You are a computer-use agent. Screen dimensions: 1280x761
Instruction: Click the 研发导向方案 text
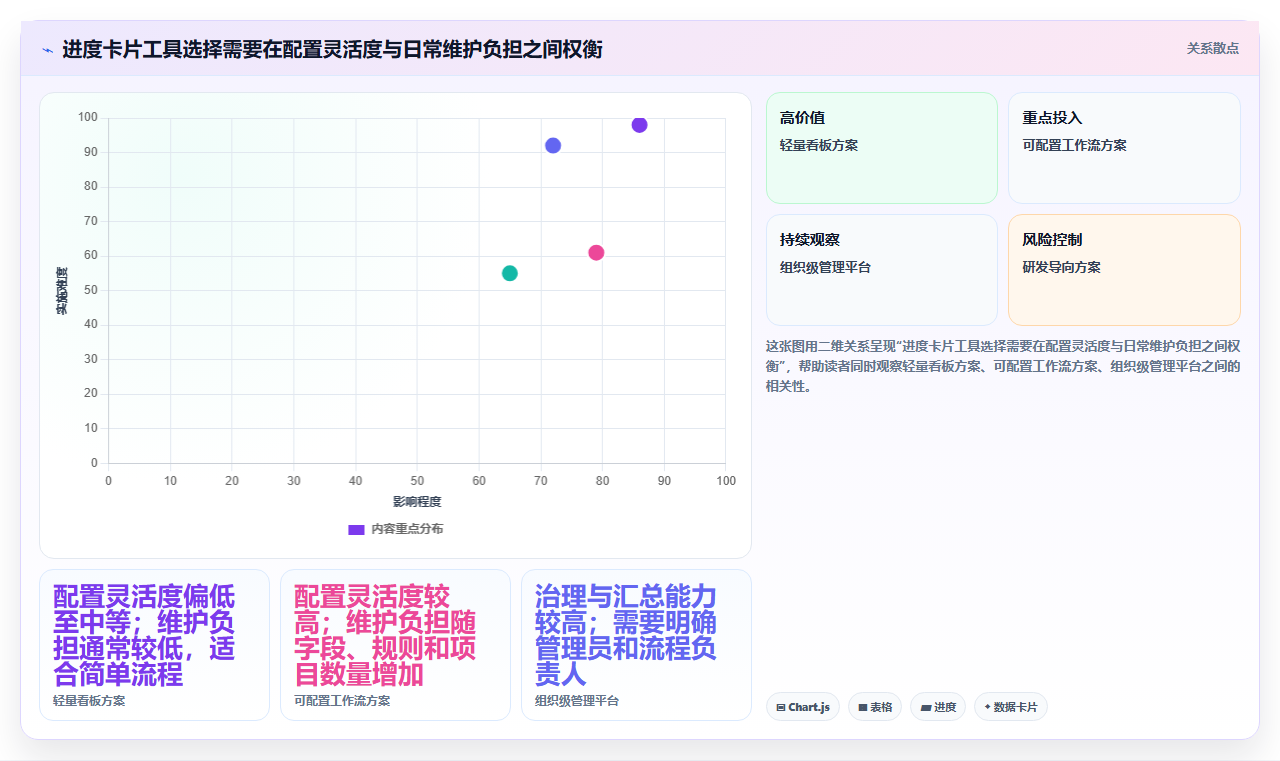(x=1061, y=267)
